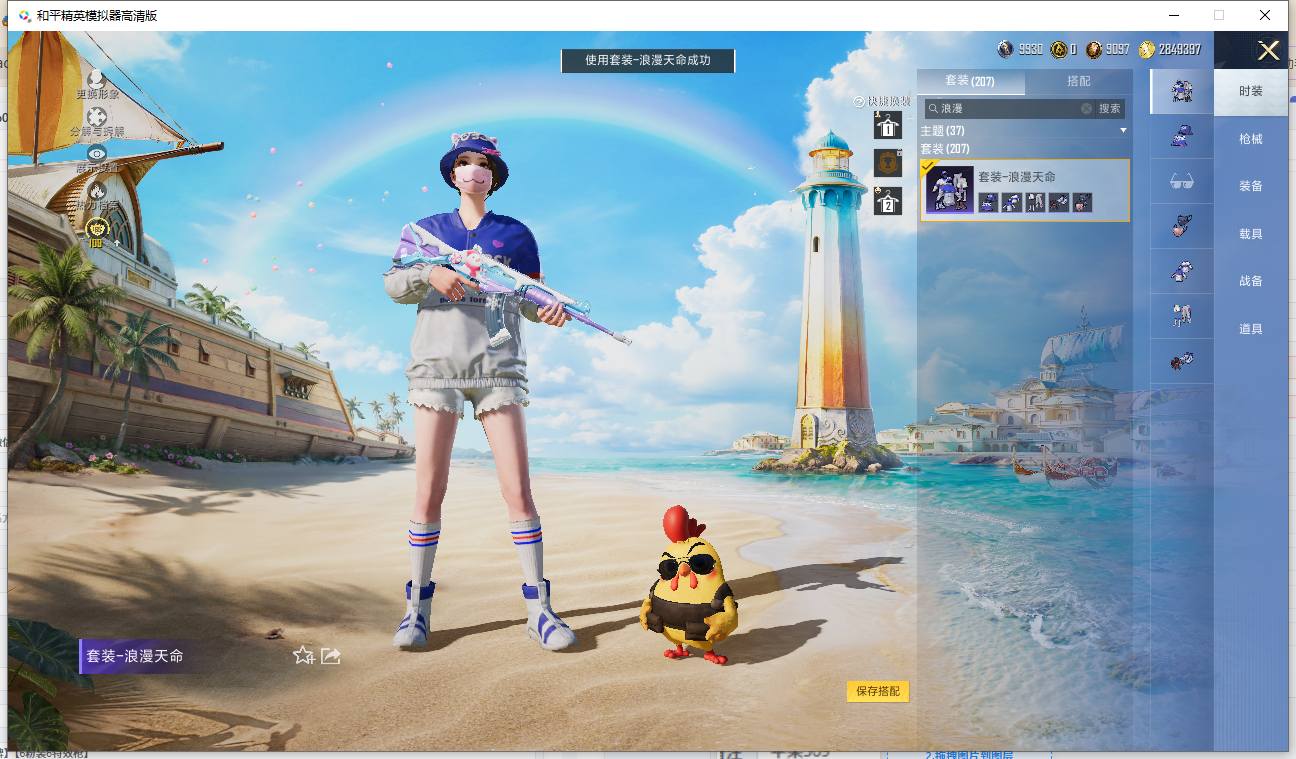Image resolution: width=1296 pixels, height=759 pixels.
Task: Expand the 主题 (37) dropdown arrow
Action: click(x=1123, y=131)
